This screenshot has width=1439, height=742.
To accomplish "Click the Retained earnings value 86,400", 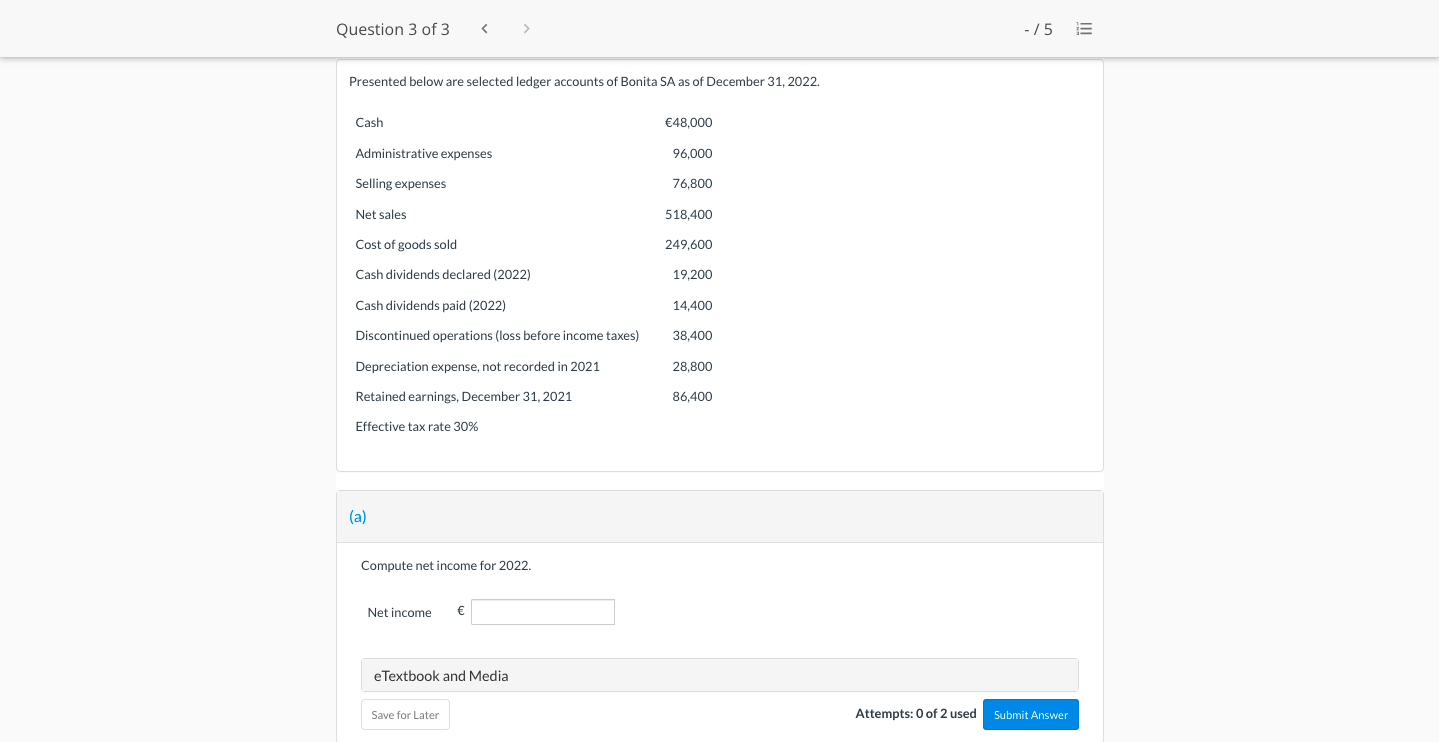I will 692,396.
